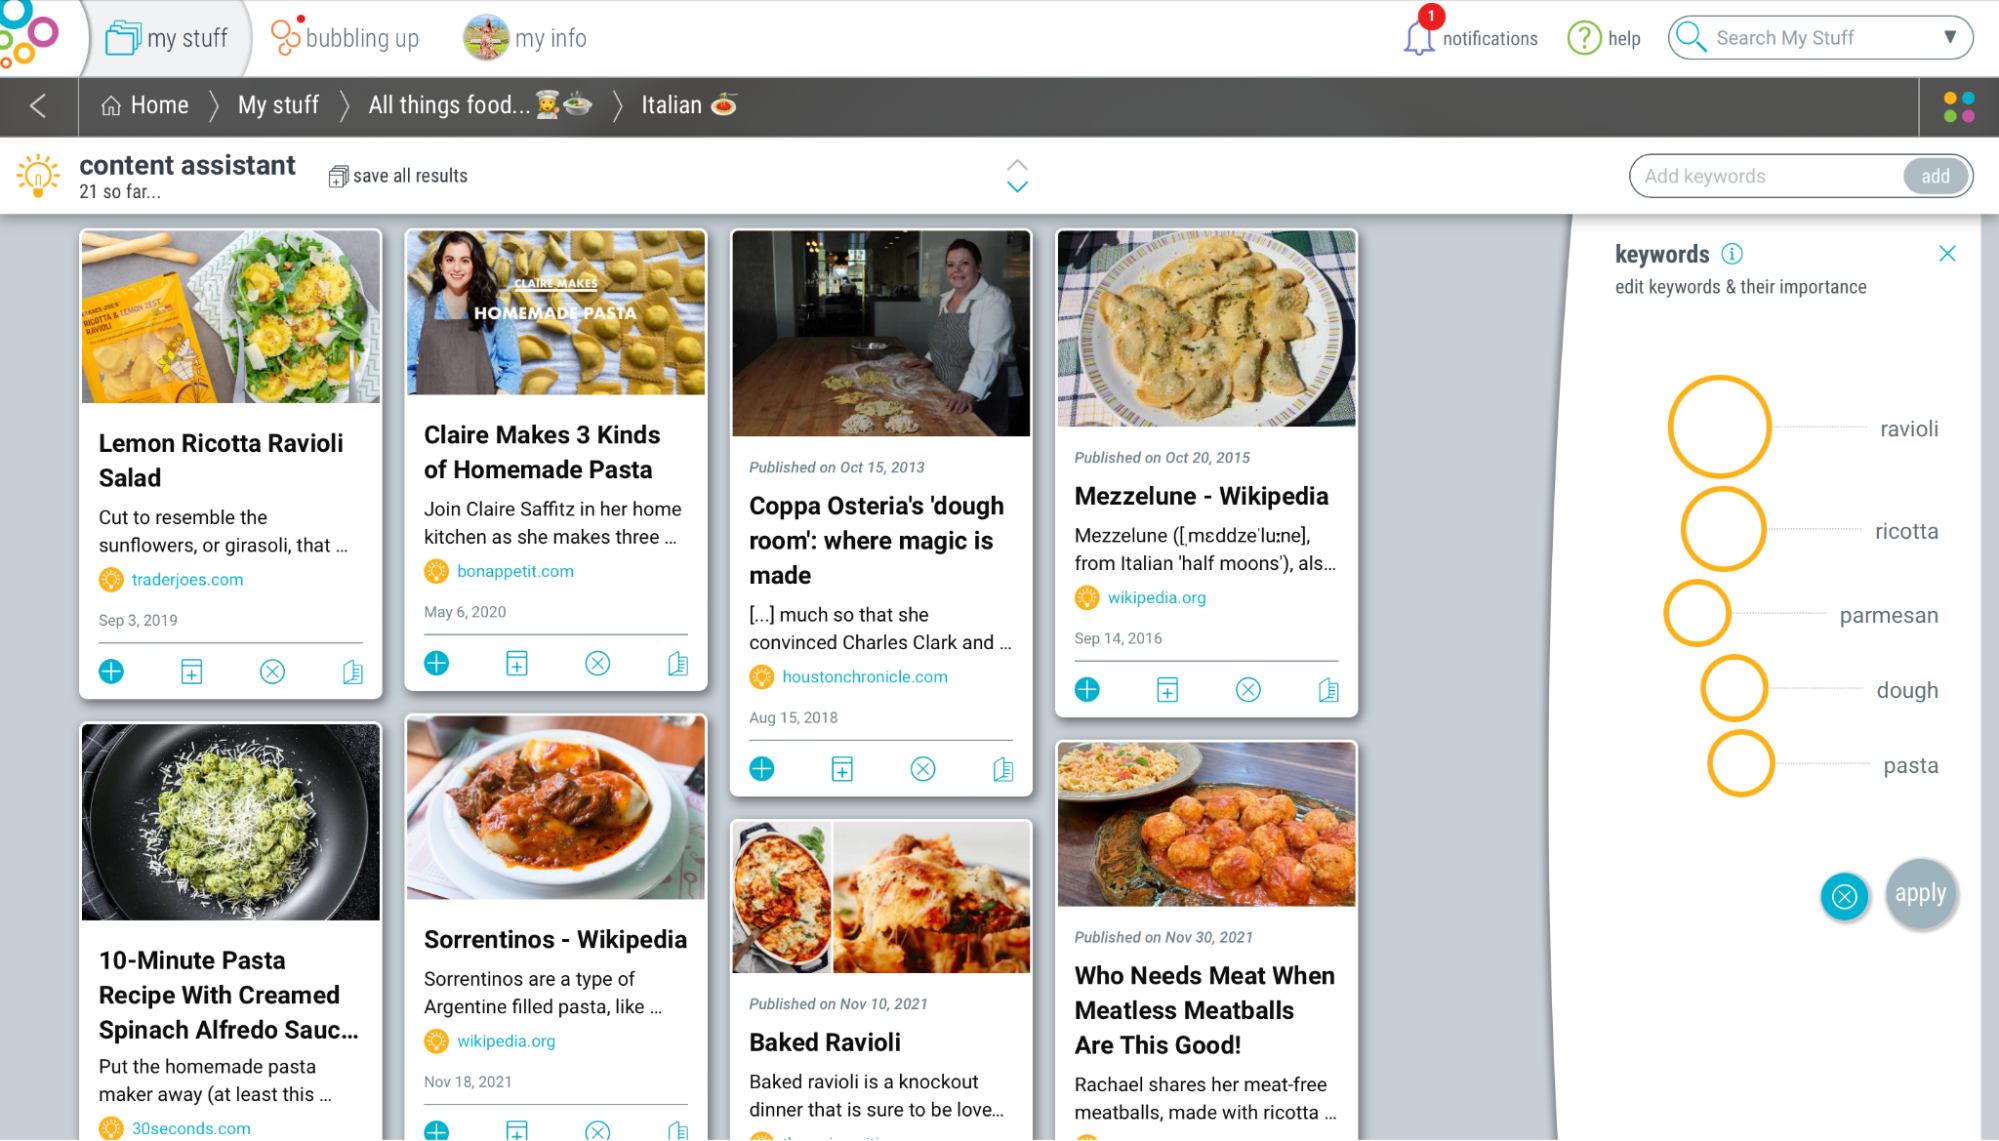Go to Home breadcrumb

(x=145, y=105)
